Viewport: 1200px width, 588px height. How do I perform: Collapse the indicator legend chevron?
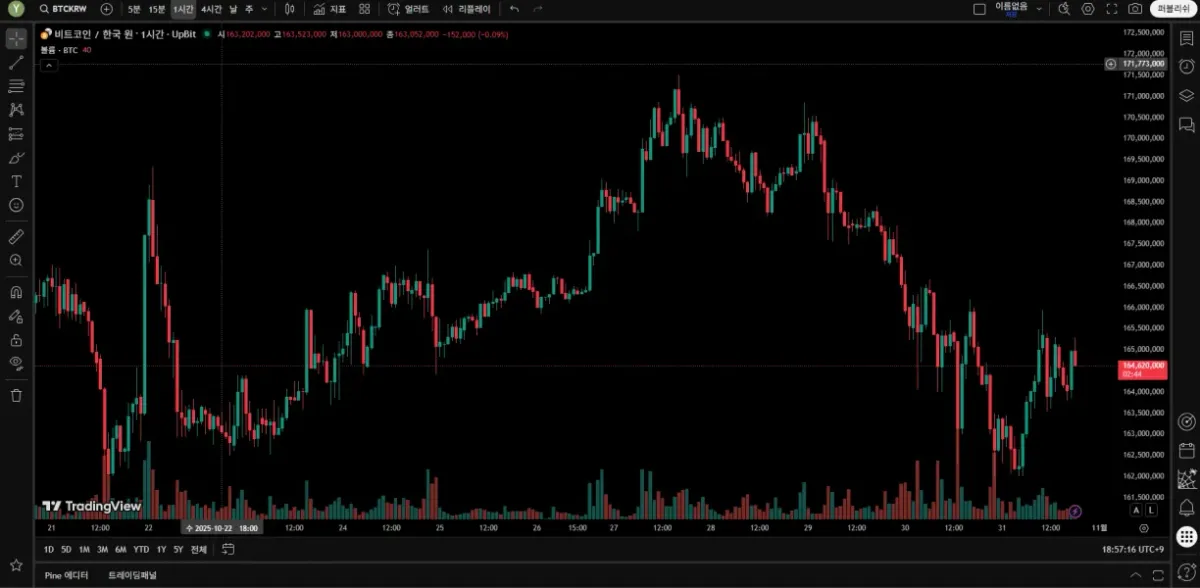click(x=48, y=64)
